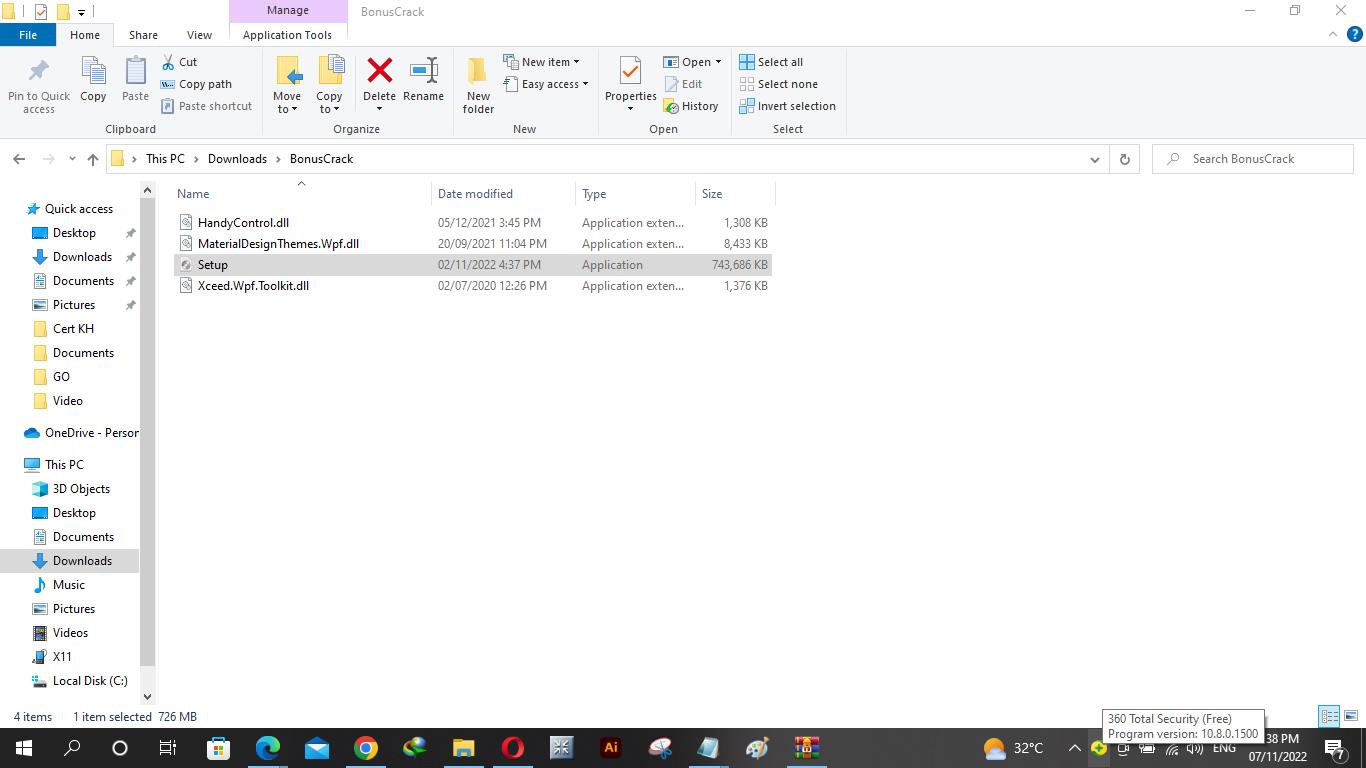Open Google Chrome from the taskbar
The image size is (1366, 768).
(x=366, y=748)
